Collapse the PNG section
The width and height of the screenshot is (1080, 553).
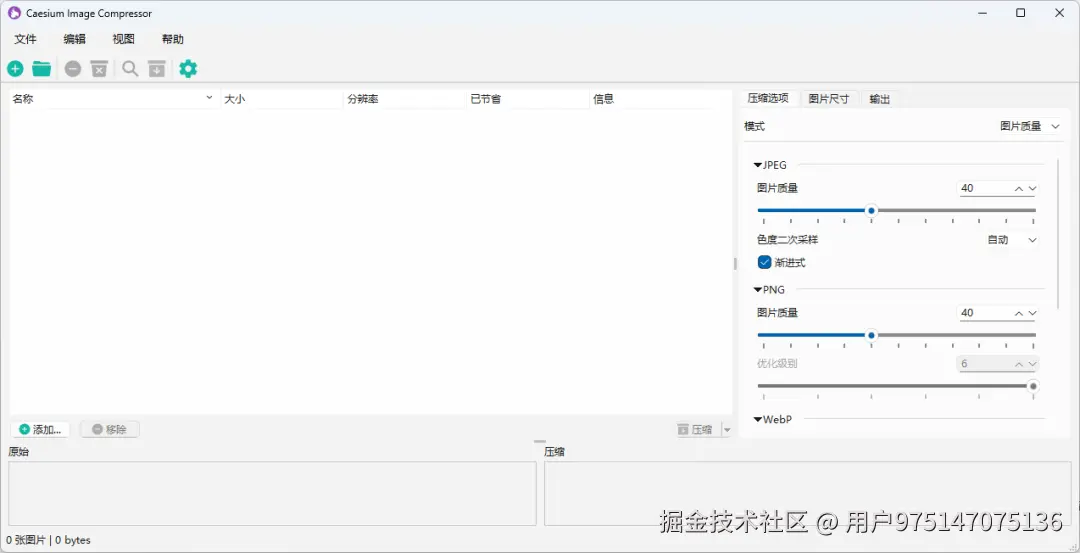point(758,290)
